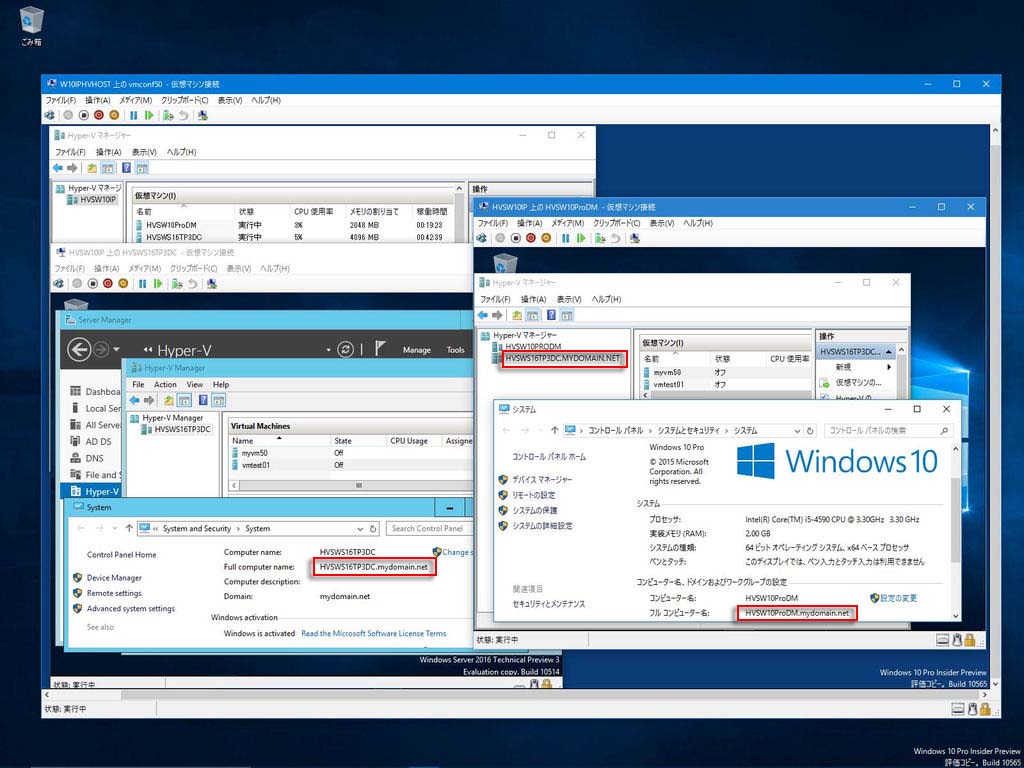The width and height of the screenshot is (1024, 768).
Task: Shut down vmconf50 with the red toolbar icon
Action: click(x=99, y=116)
